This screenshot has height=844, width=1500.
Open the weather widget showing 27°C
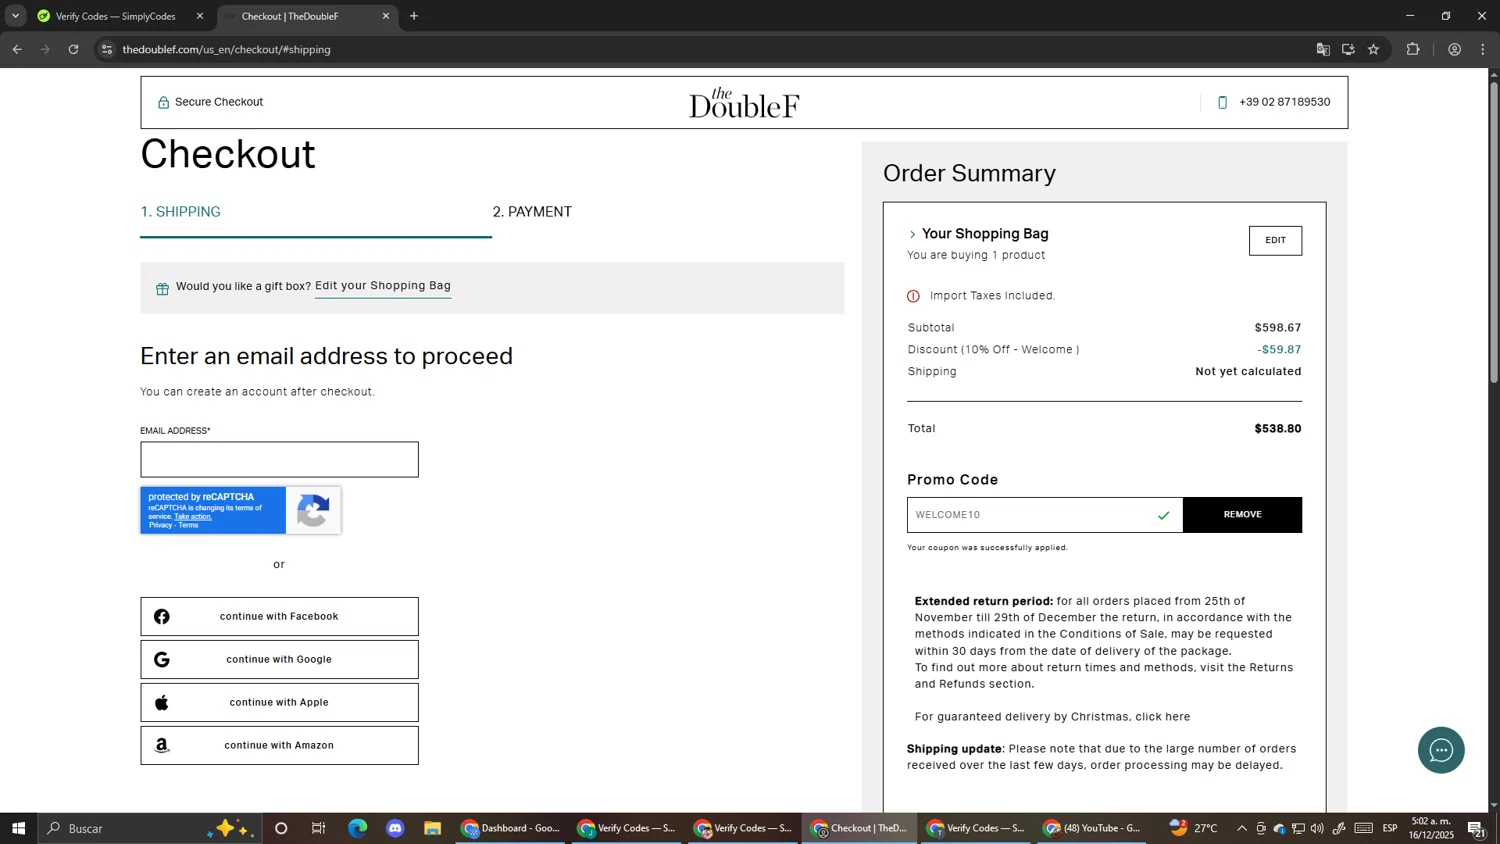(1194, 828)
